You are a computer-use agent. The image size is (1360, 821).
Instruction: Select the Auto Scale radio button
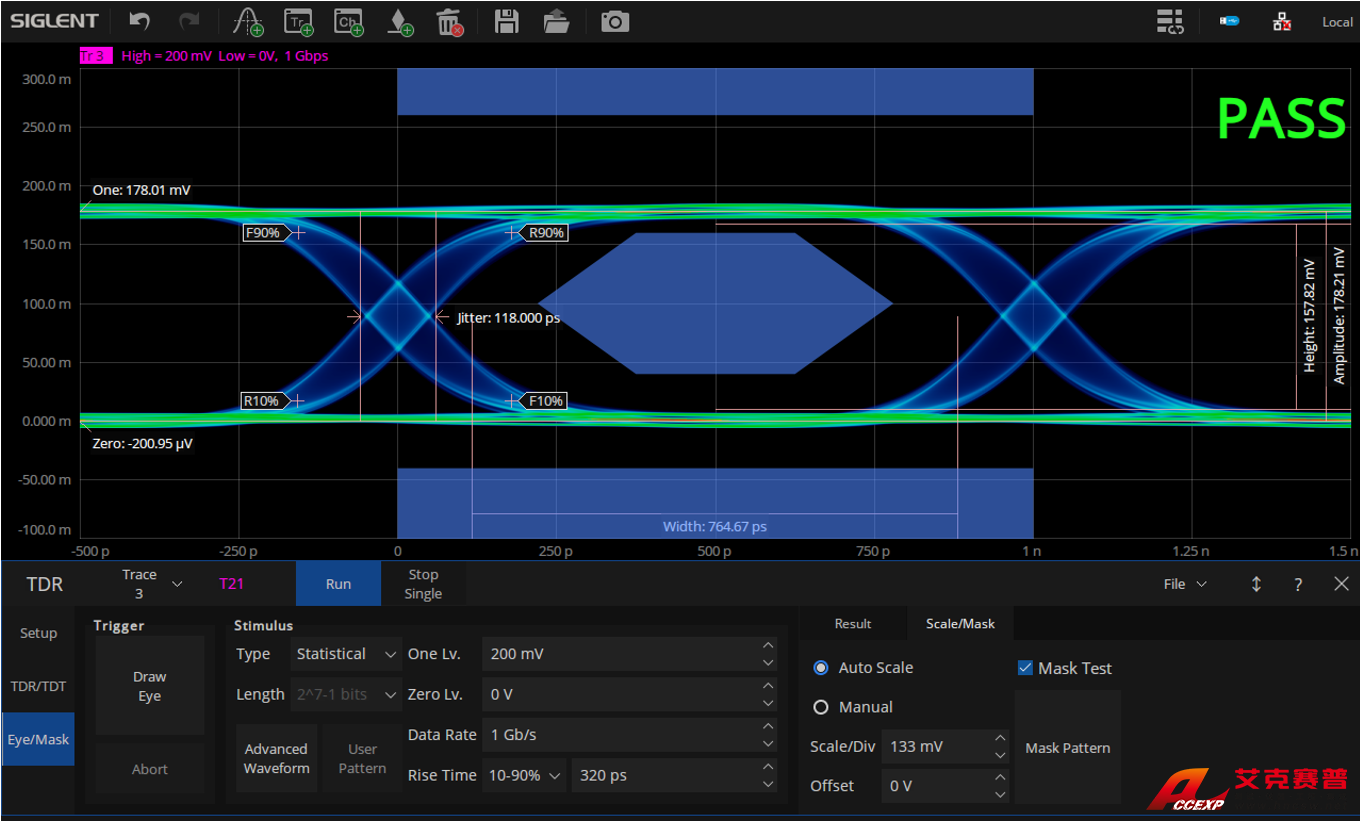(x=821, y=668)
